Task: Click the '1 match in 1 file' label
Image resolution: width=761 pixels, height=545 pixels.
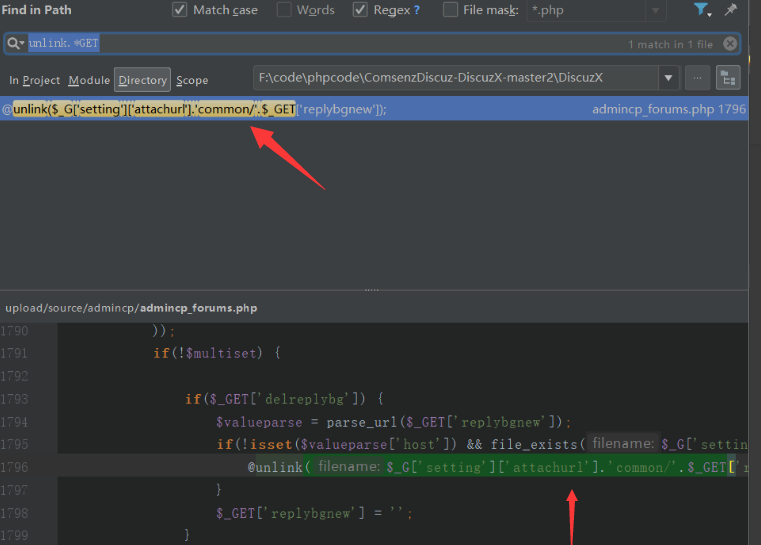Action: click(x=670, y=44)
